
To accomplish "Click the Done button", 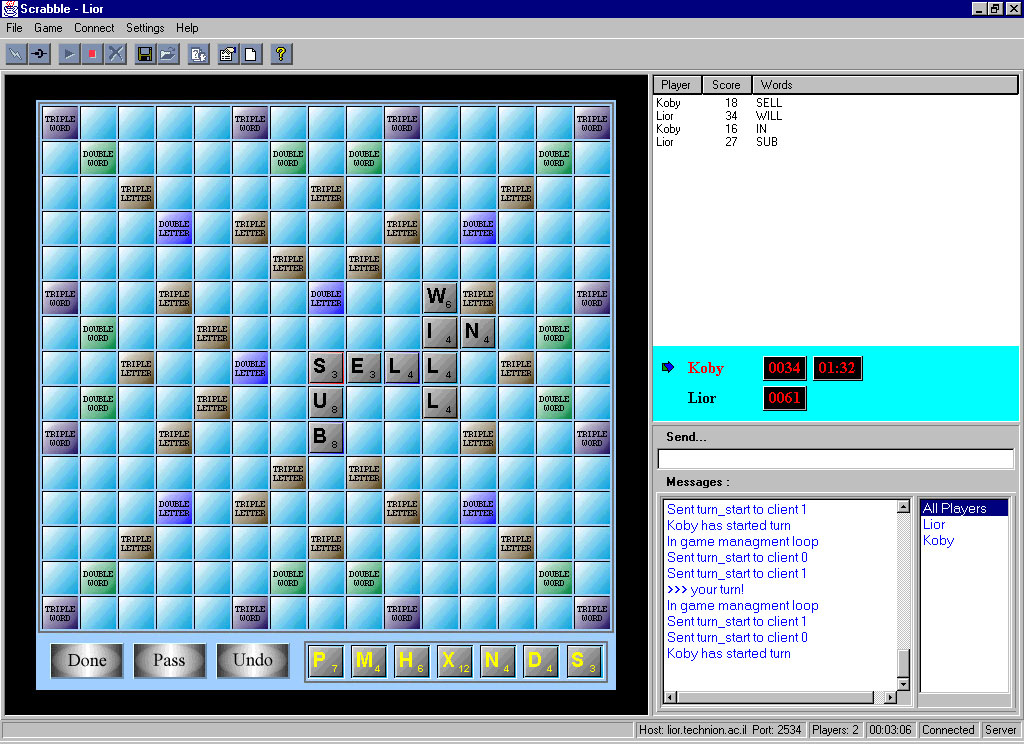I will (x=87, y=660).
